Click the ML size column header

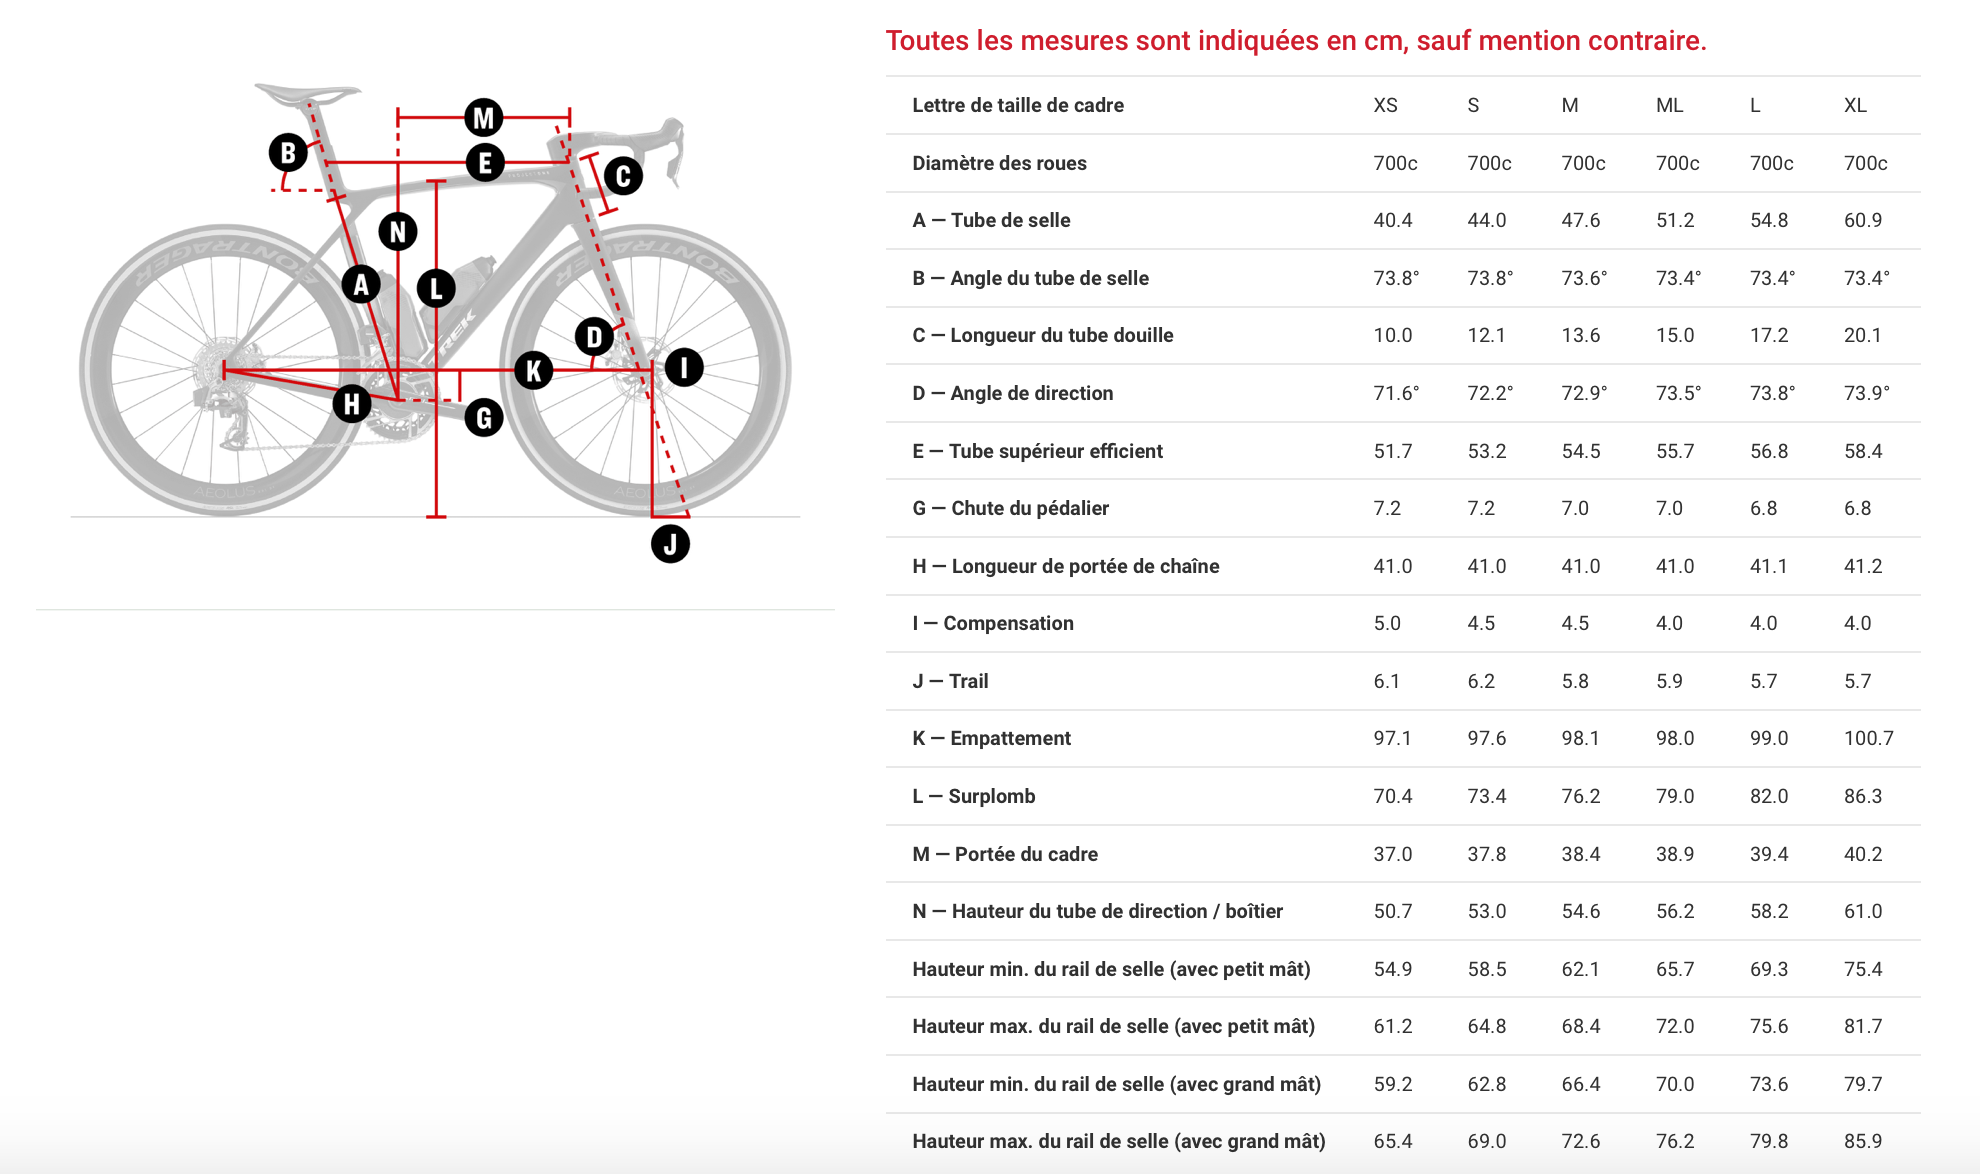pos(1669,105)
